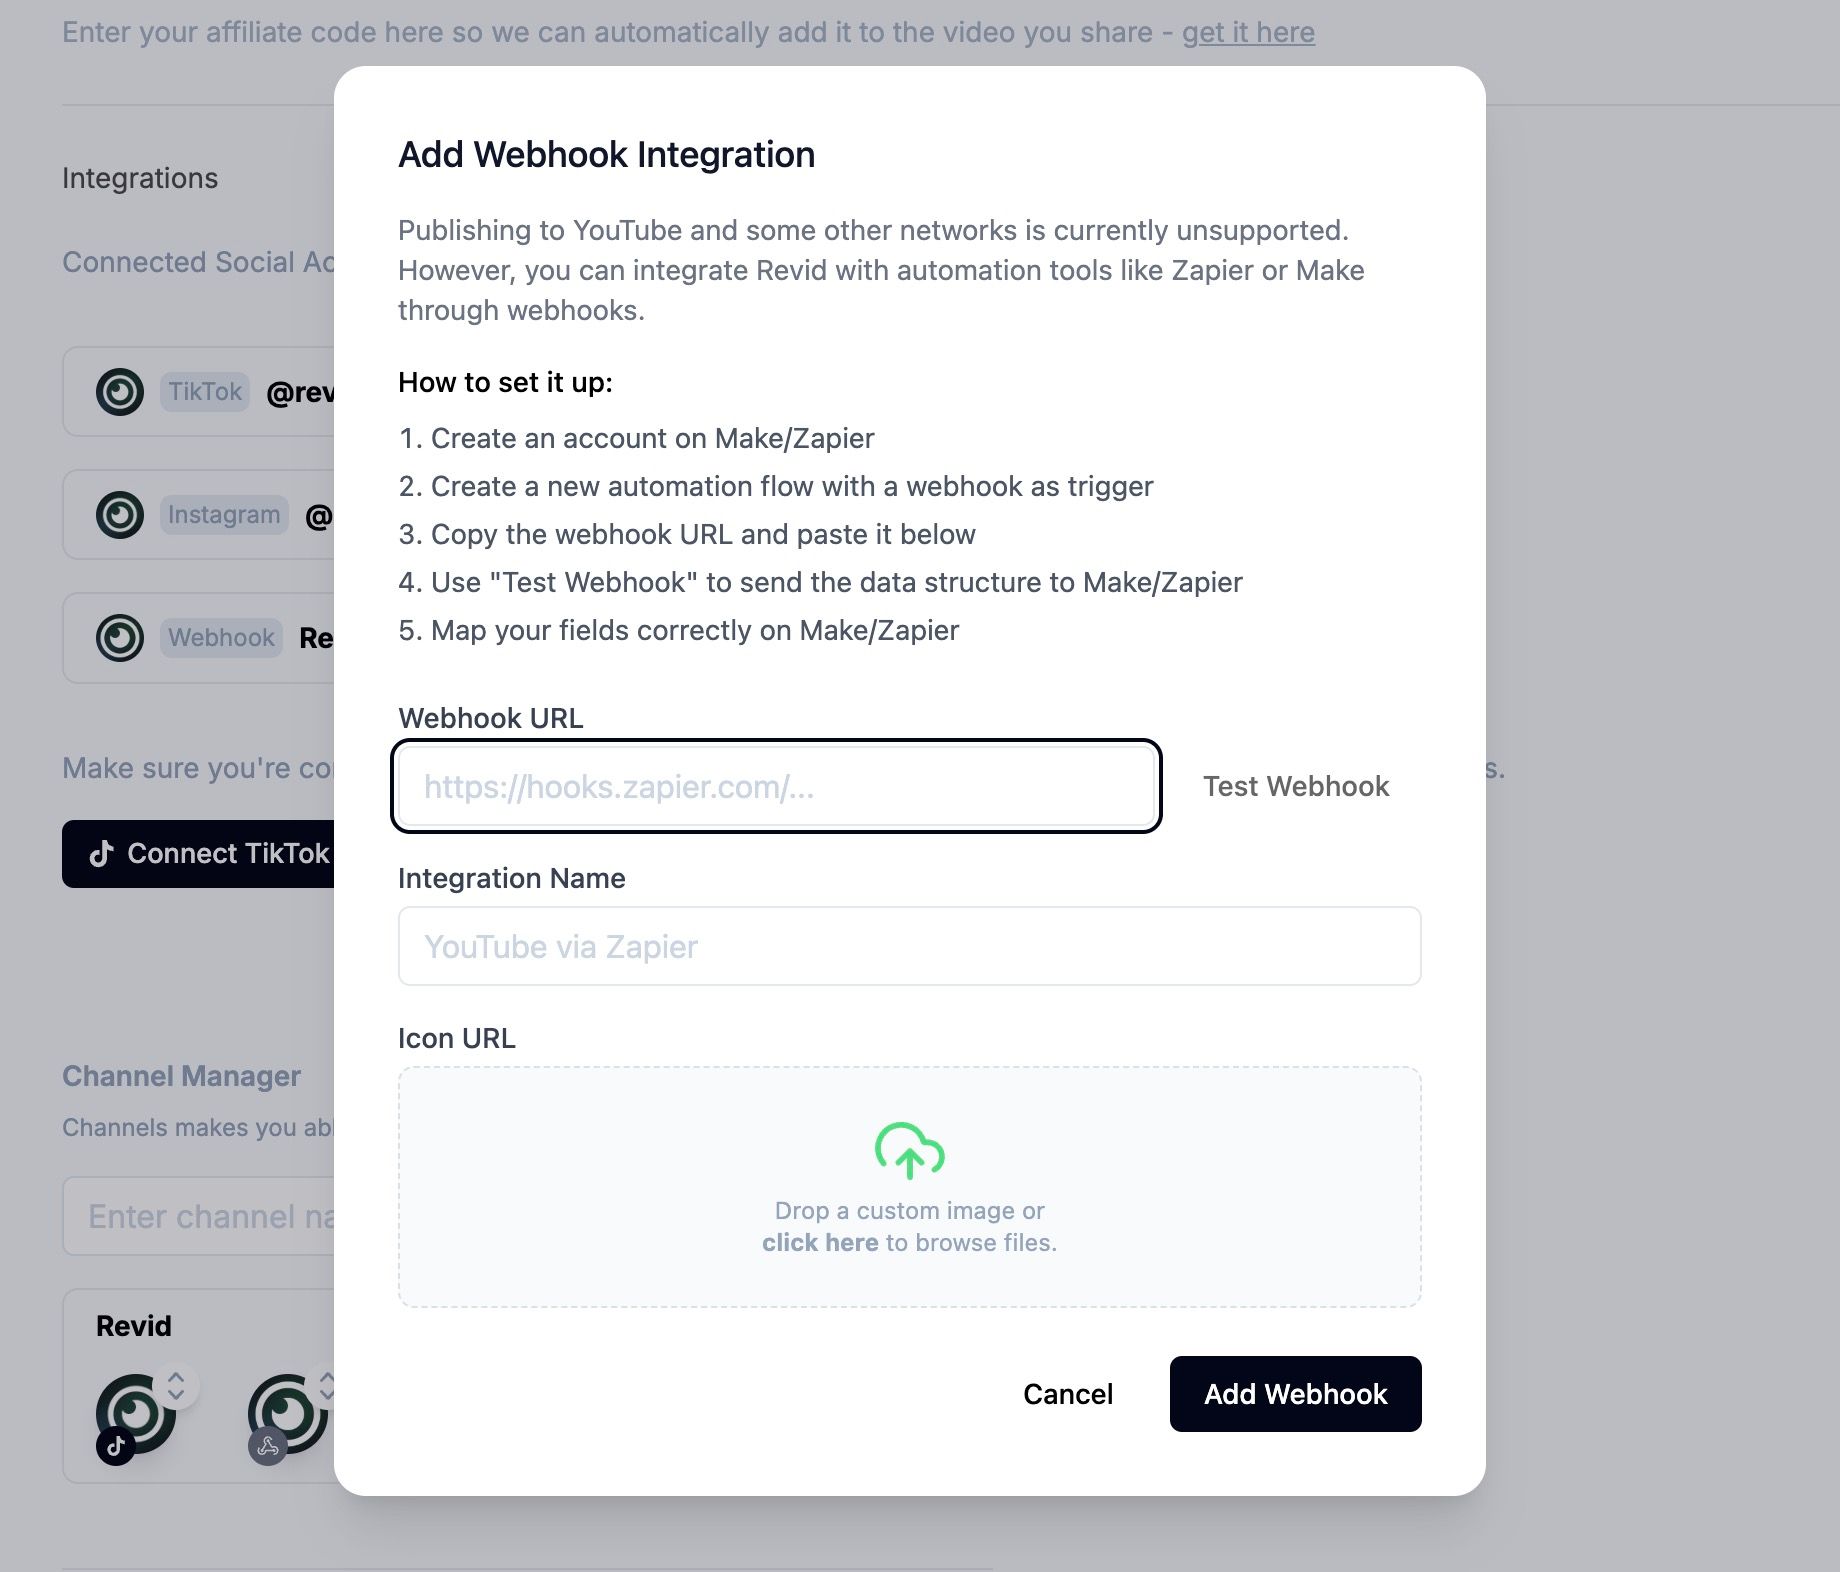Open the first Revid channel avatar
This screenshot has width=1840, height=1572.
136,1412
